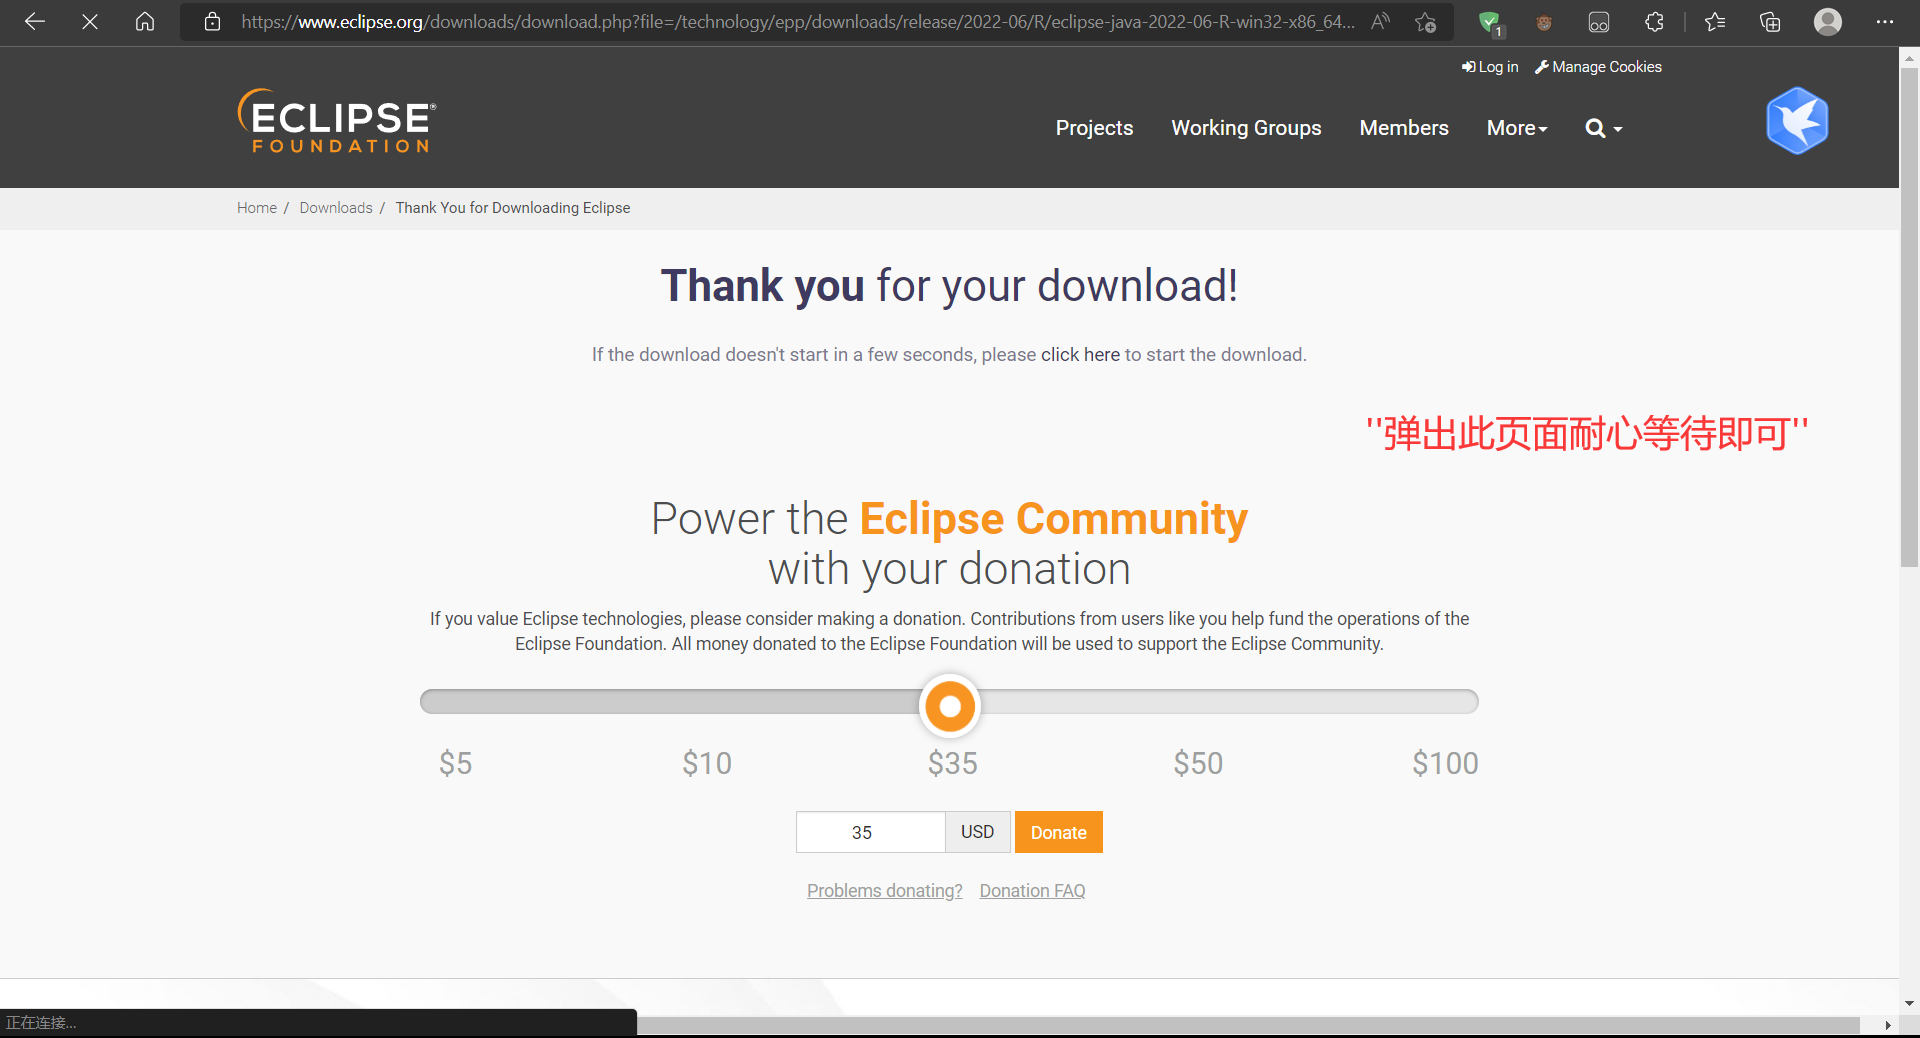
Task: Activate the read aloud icon
Action: (1381, 22)
